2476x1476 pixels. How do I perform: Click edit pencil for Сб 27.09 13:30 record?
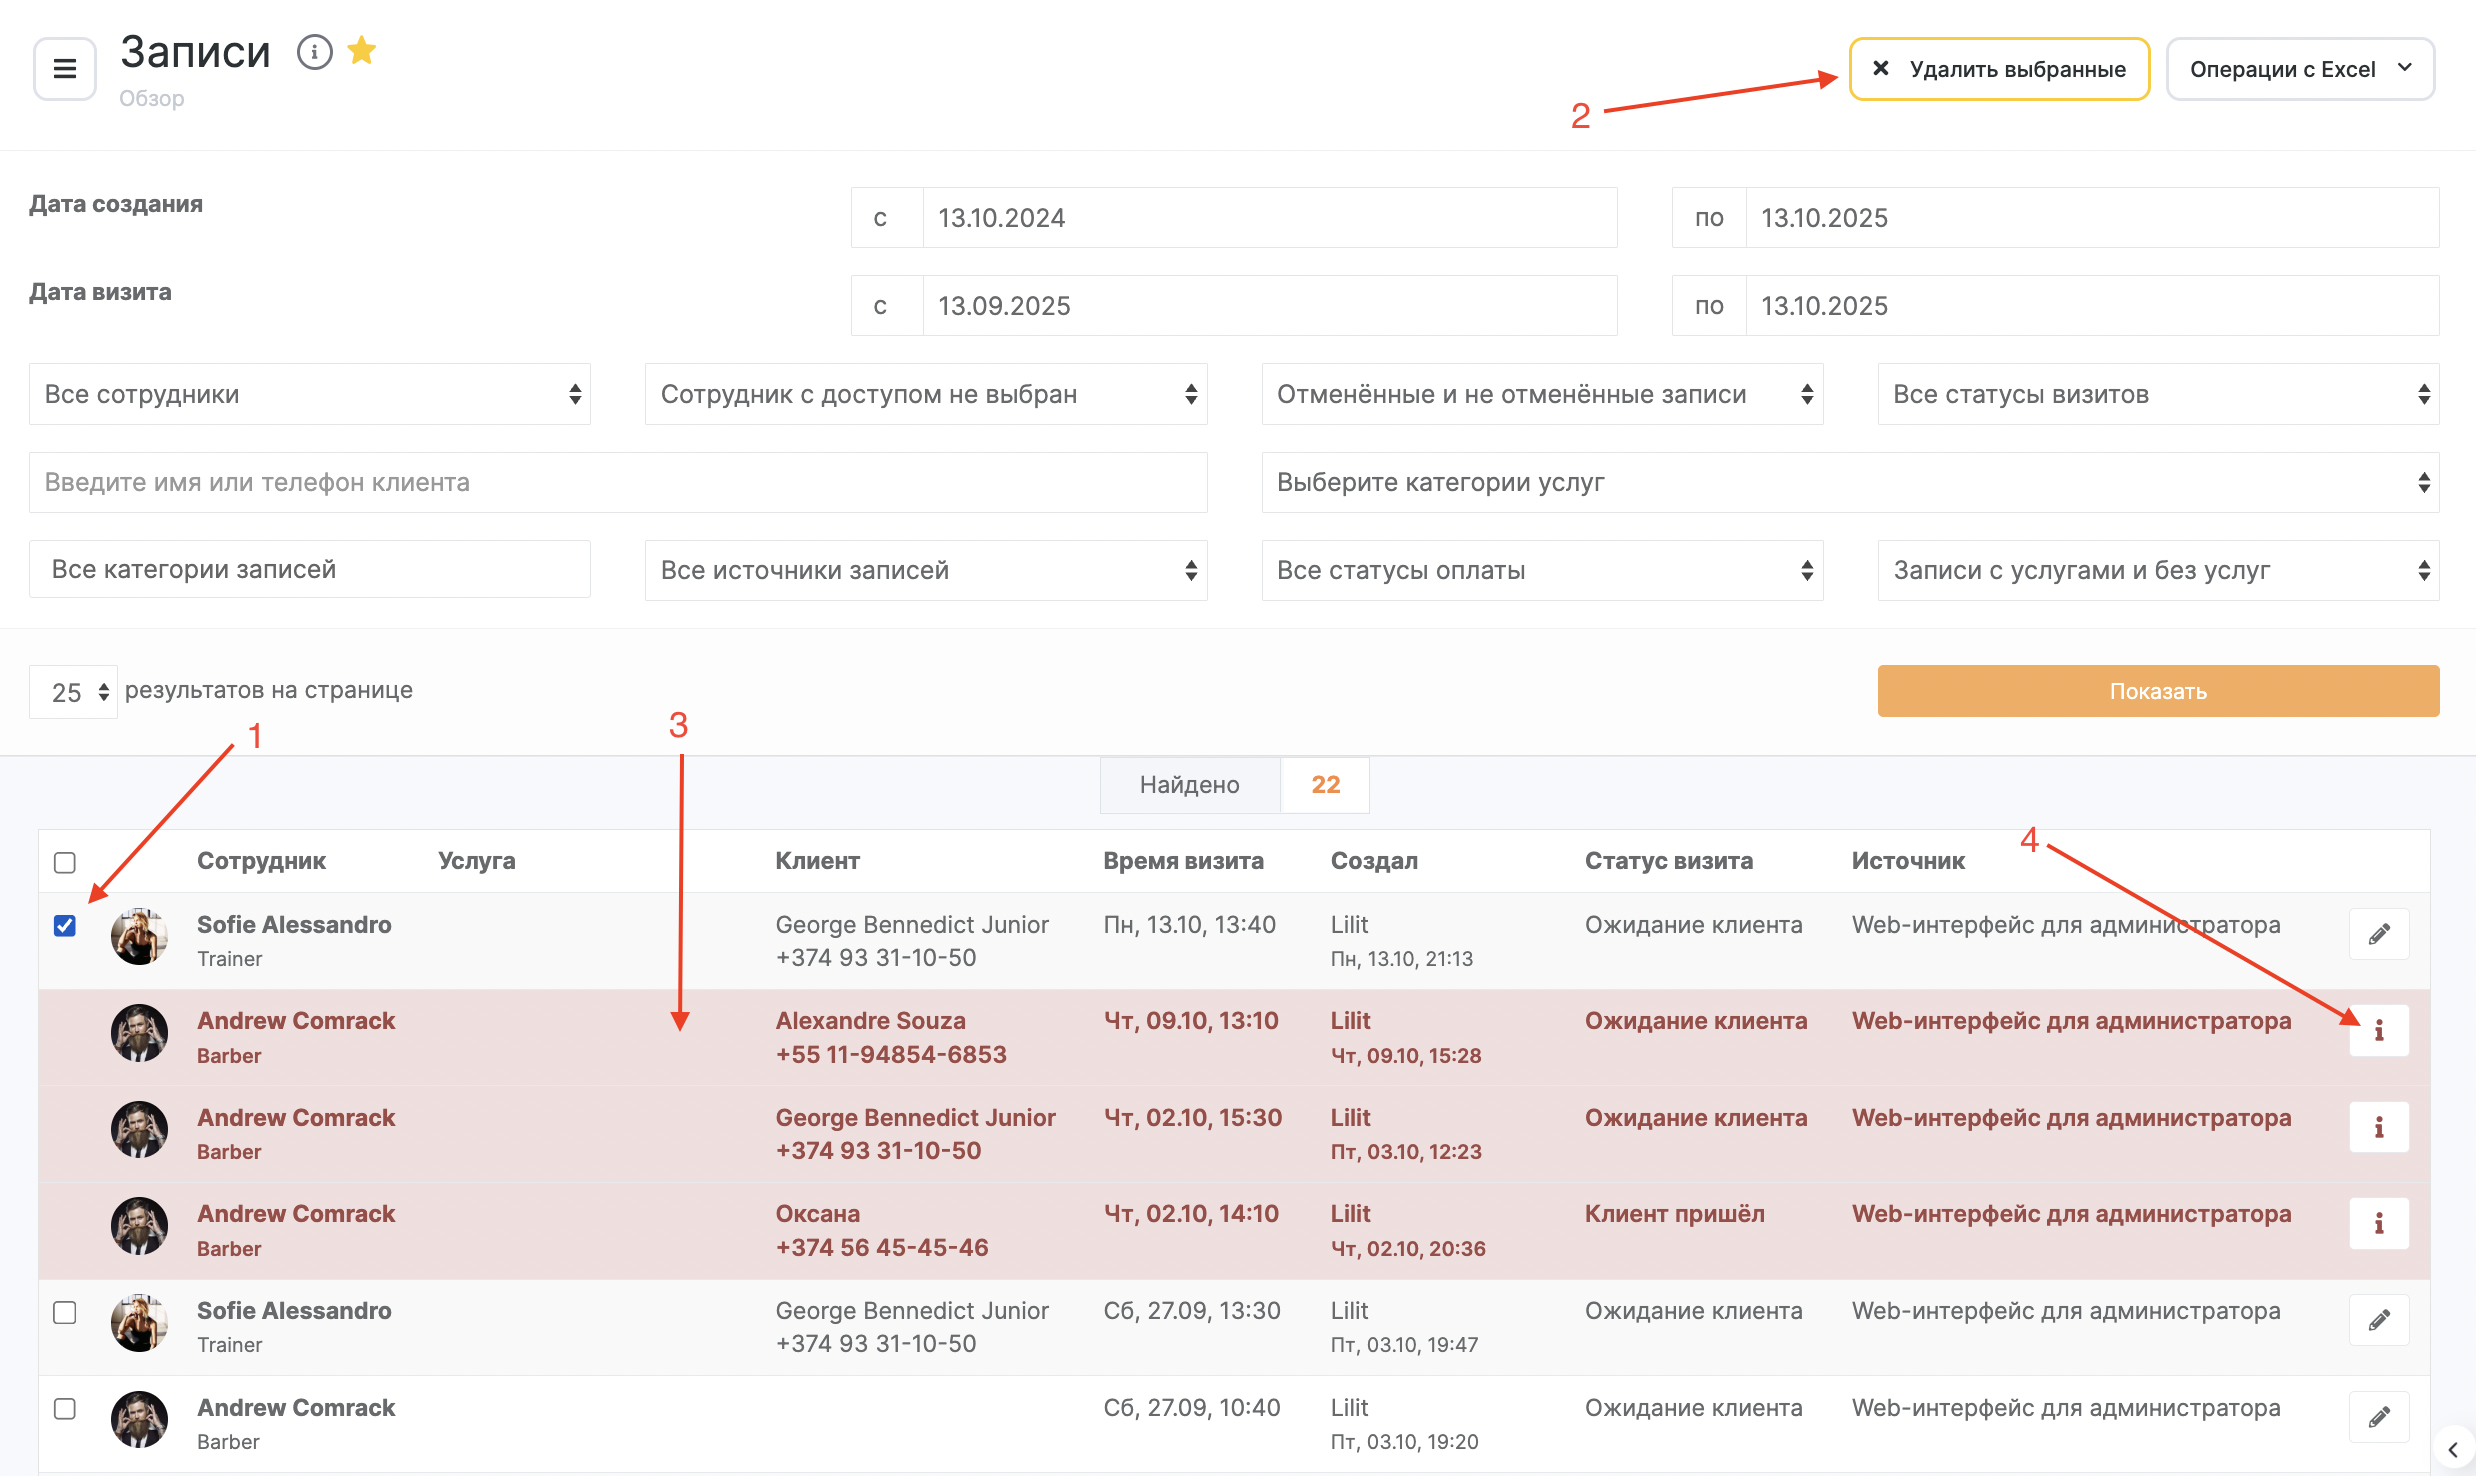coord(2379,1320)
